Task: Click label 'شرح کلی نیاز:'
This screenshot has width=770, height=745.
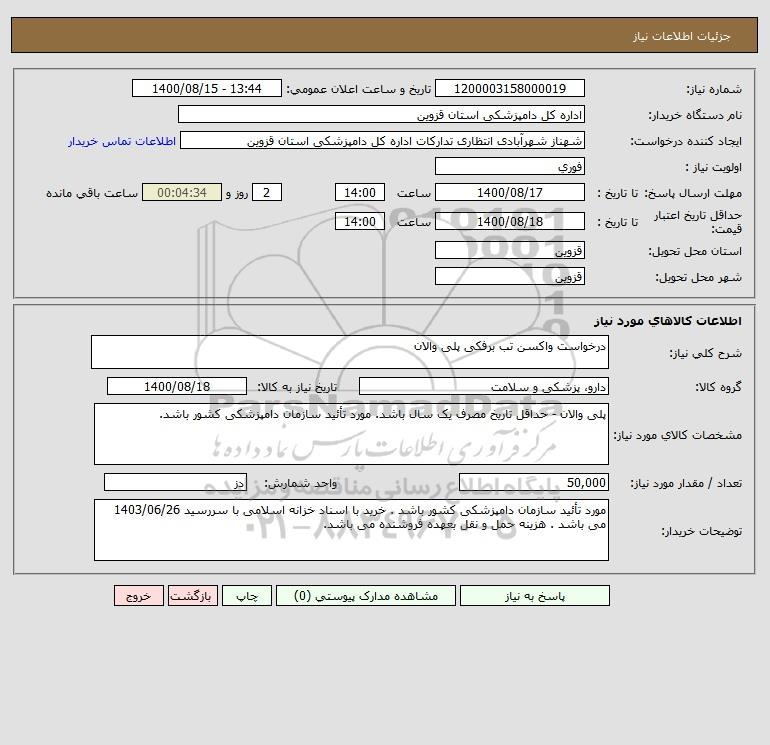Action: coord(706,353)
